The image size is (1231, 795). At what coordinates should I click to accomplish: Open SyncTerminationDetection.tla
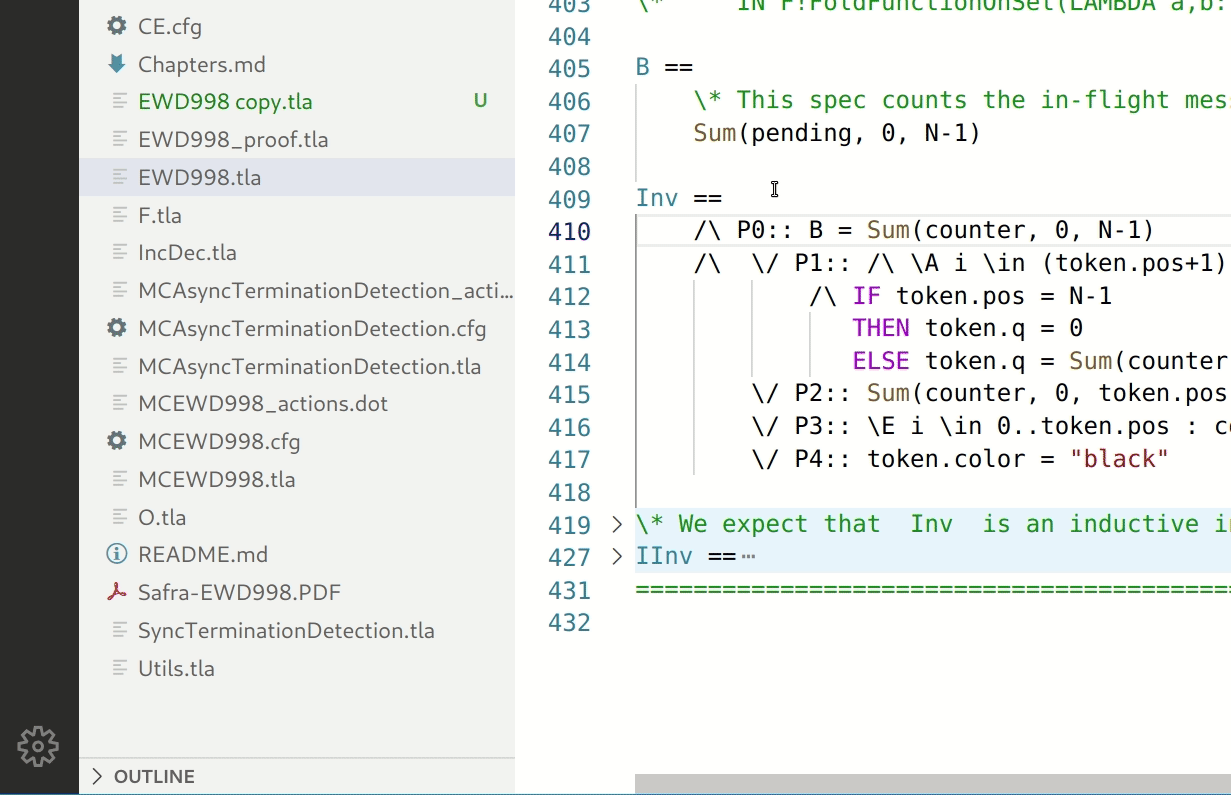[285, 630]
